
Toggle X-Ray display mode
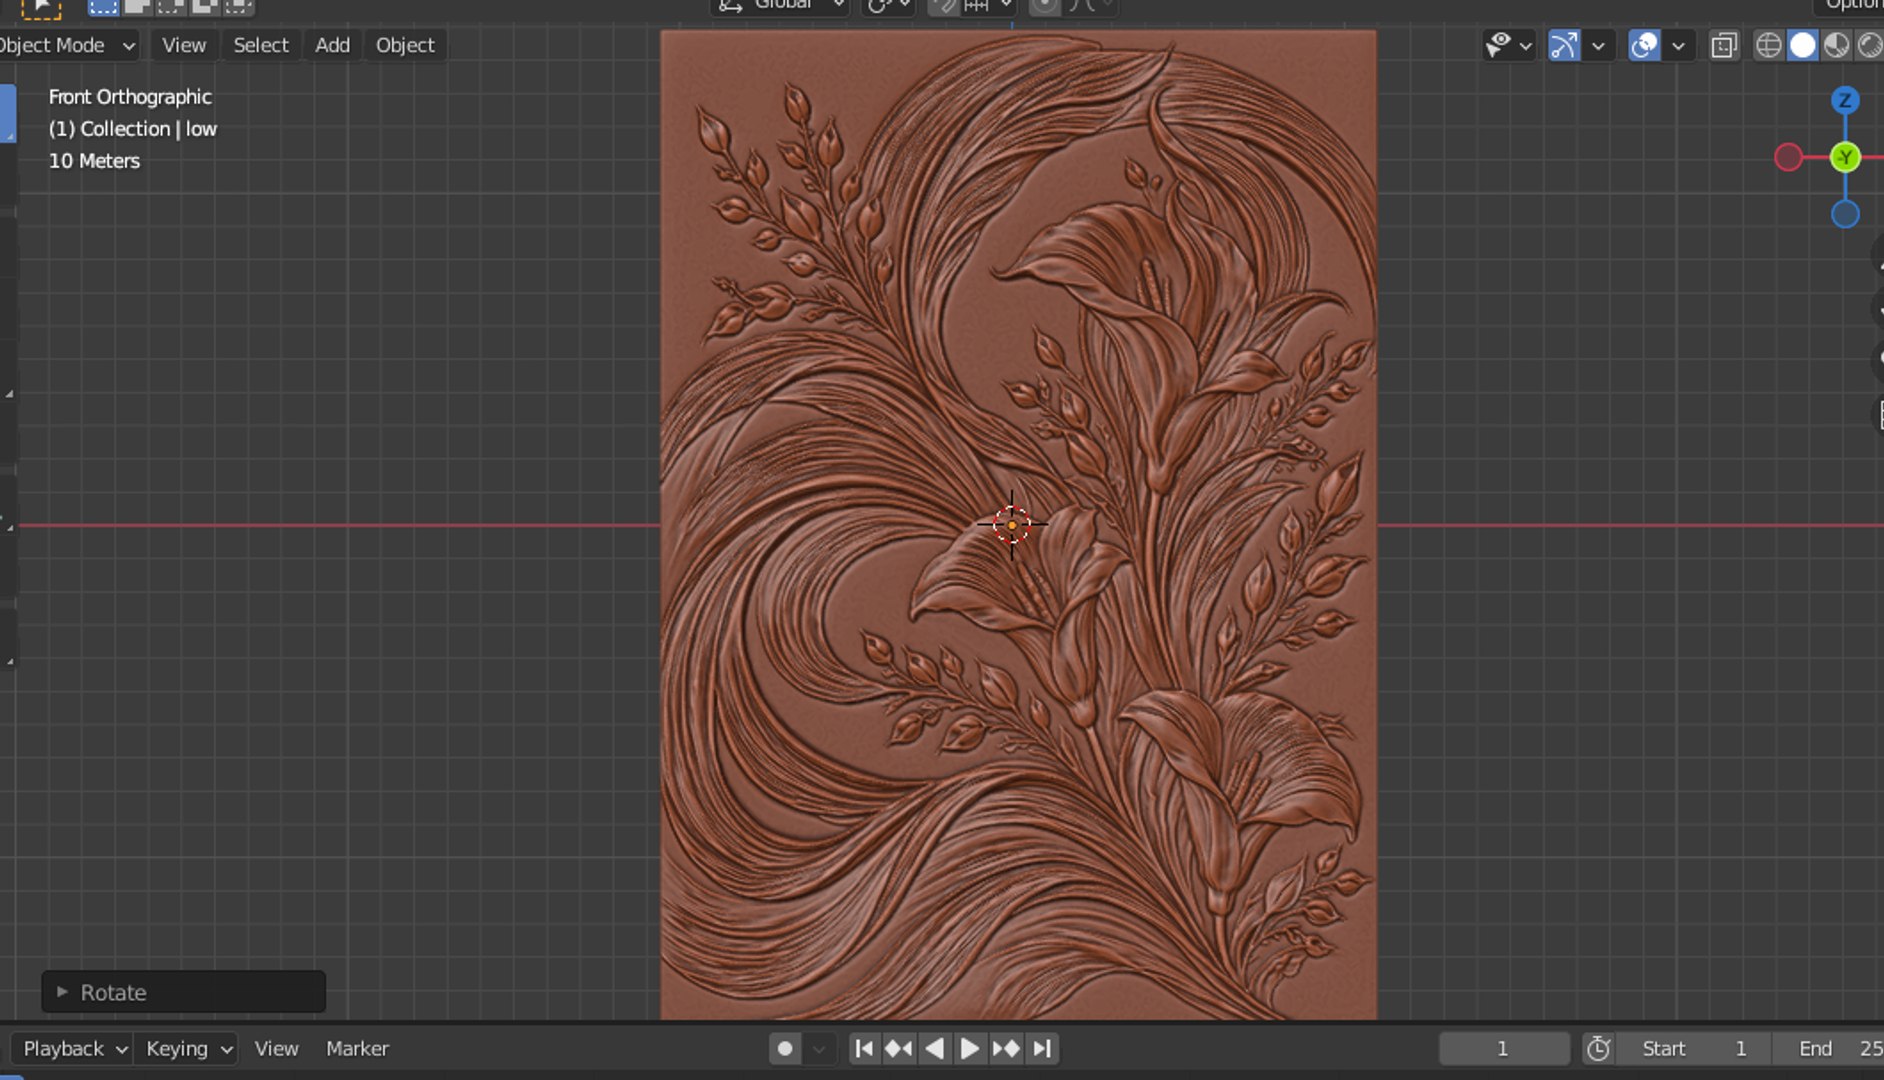1724,45
